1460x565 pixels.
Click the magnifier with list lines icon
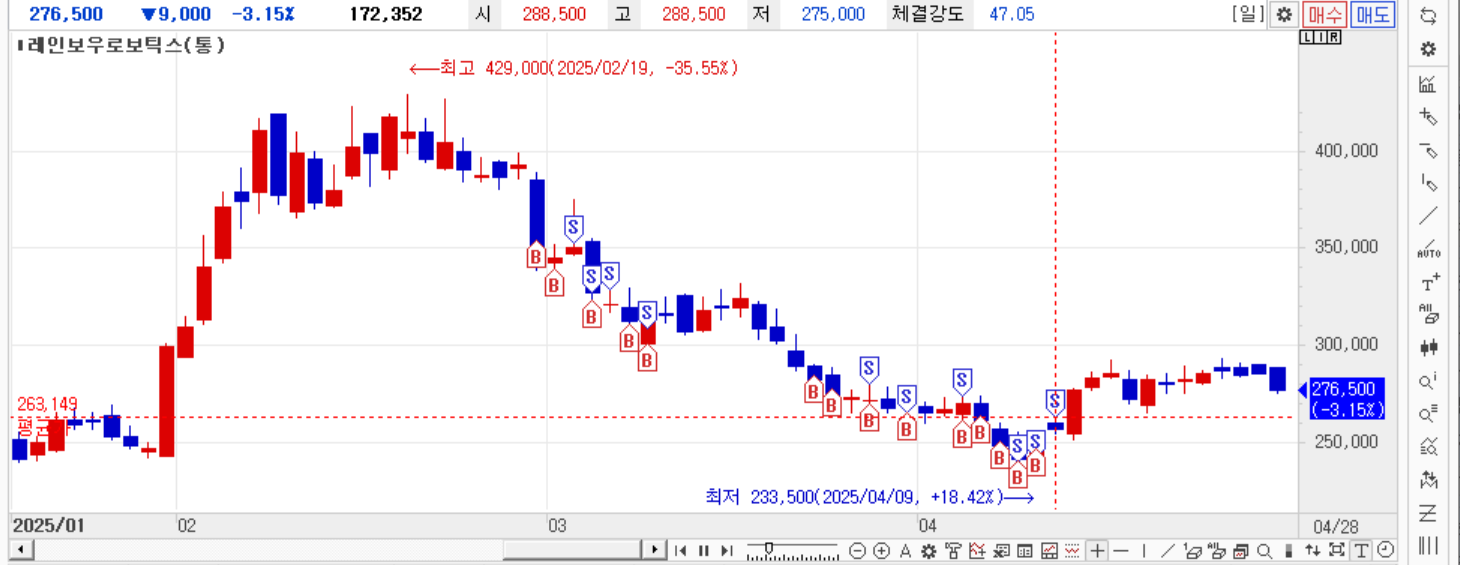(x=1429, y=414)
